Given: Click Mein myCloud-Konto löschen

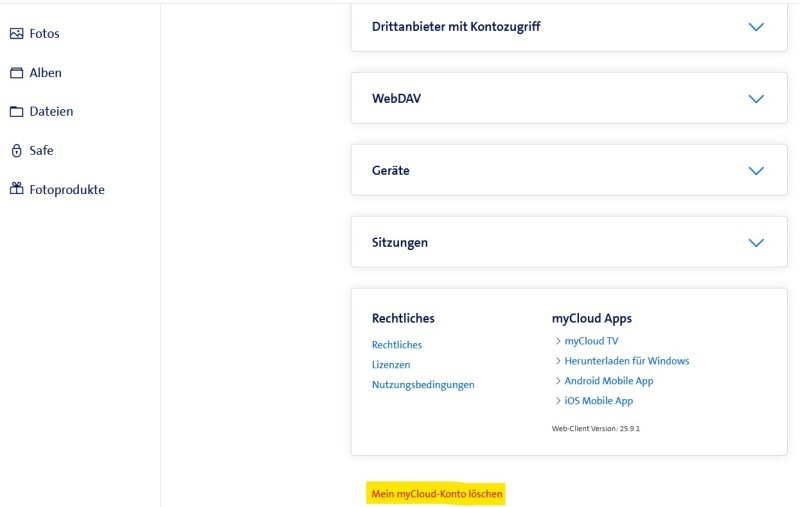Looking at the screenshot, I should tap(437, 494).
